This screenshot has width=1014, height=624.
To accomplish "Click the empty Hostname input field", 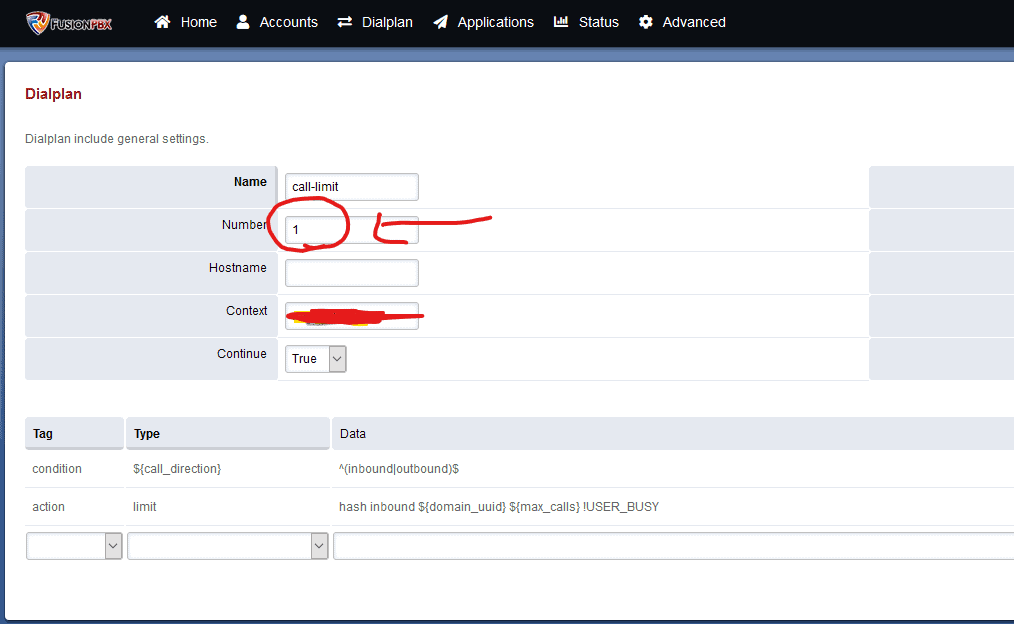I will click(351, 273).
